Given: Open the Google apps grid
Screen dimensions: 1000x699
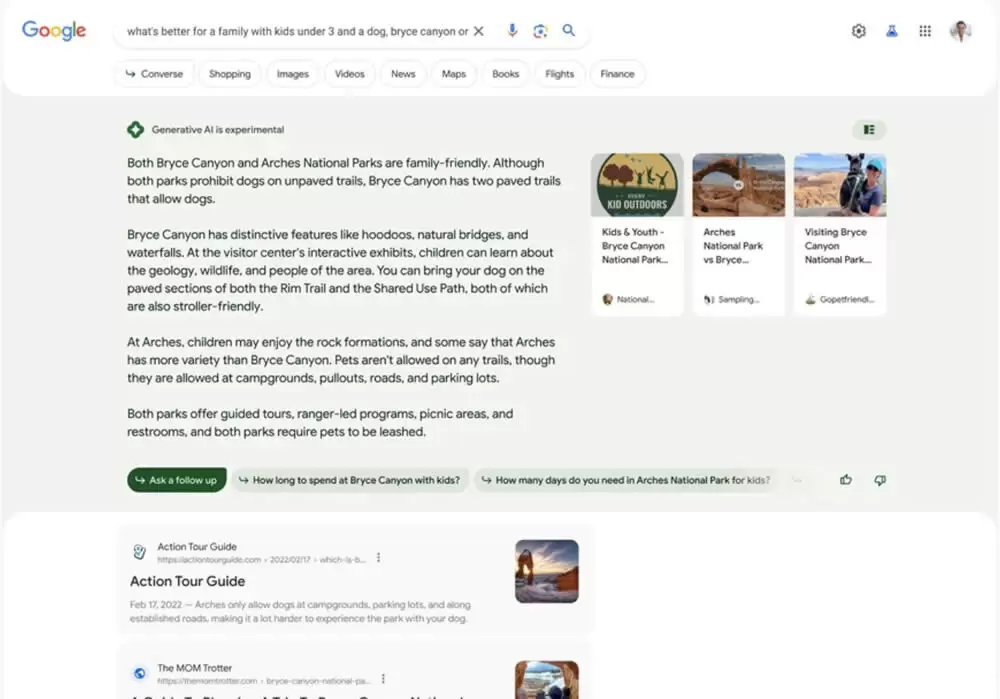Looking at the screenshot, I should [925, 31].
